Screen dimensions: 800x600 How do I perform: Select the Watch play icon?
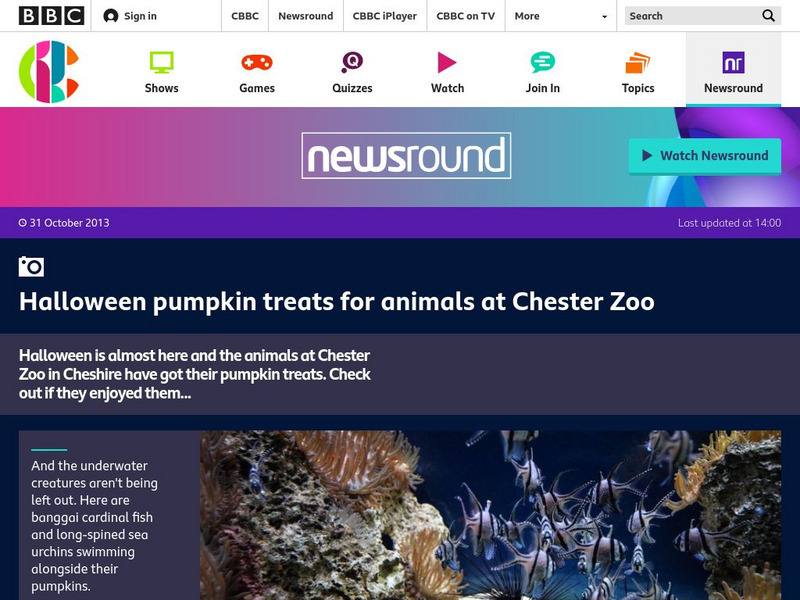click(447, 62)
